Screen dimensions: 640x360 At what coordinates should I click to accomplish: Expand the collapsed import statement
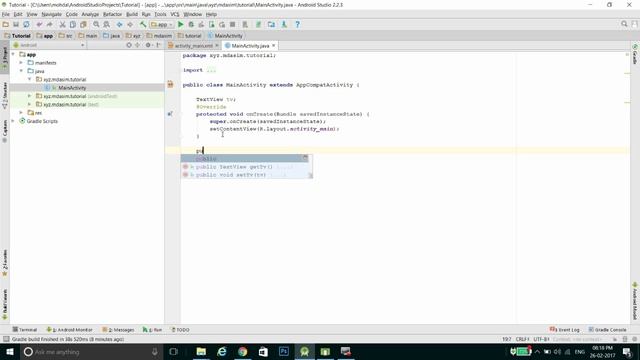pyautogui.click(x=211, y=70)
